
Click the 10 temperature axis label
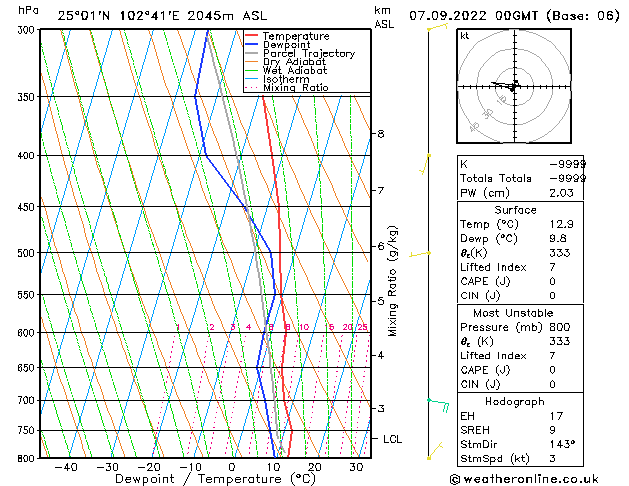pyautogui.click(x=273, y=467)
